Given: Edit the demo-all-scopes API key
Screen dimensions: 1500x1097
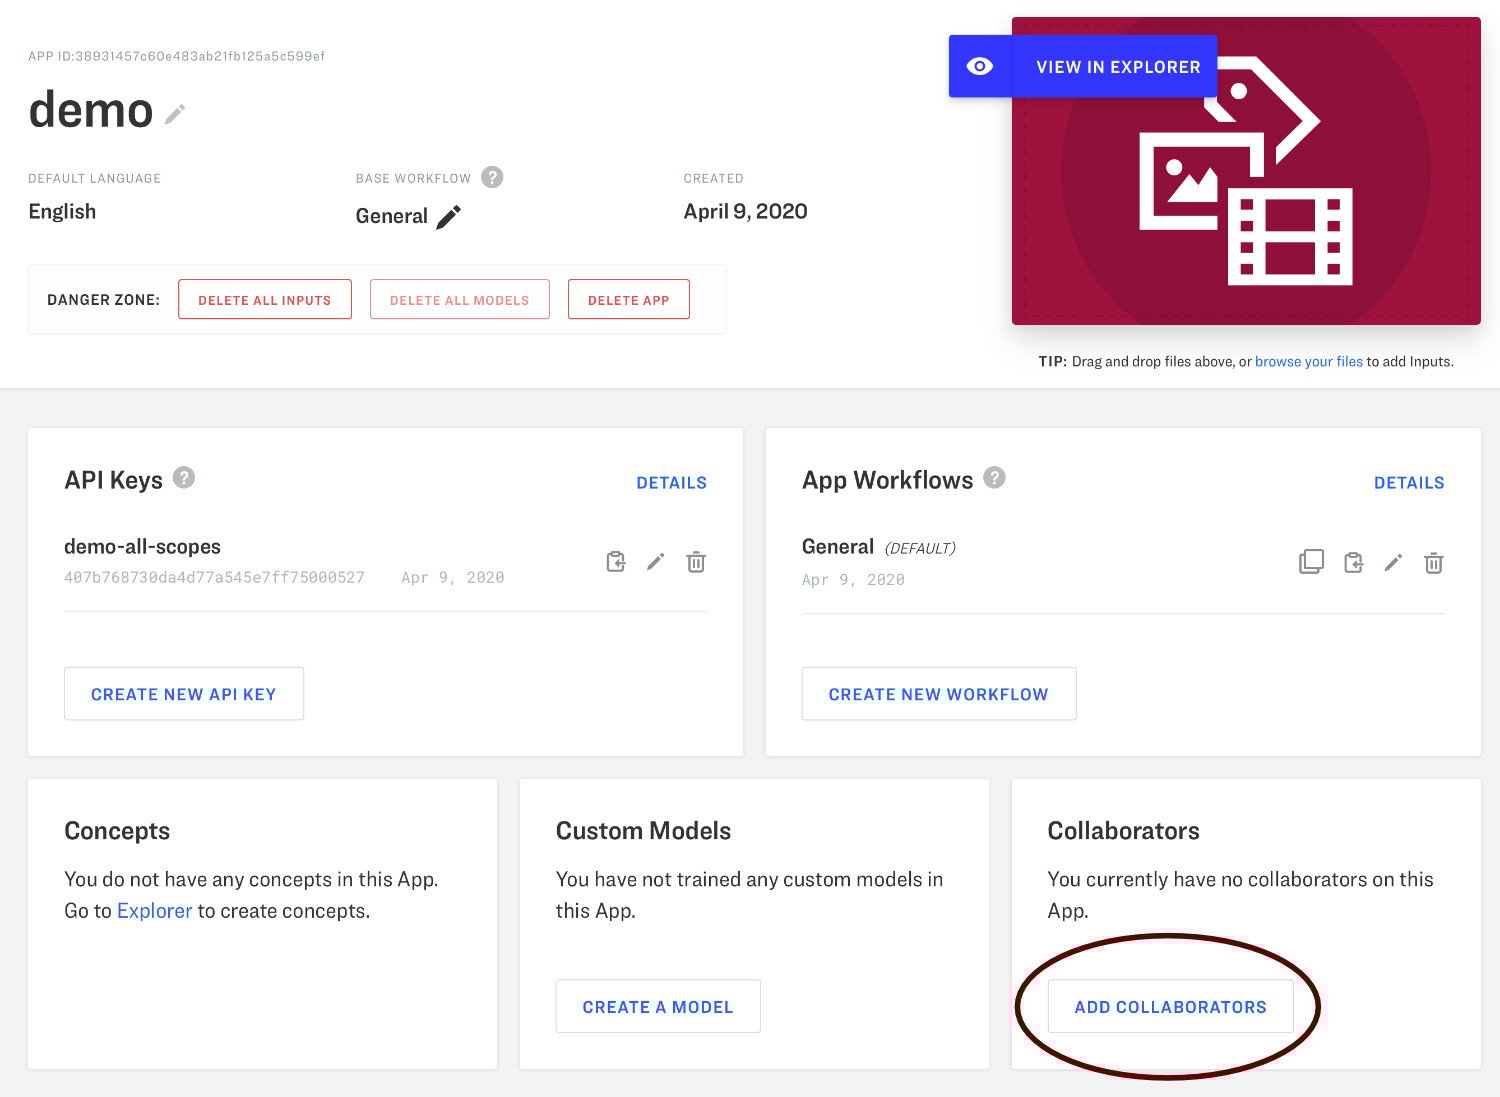Looking at the screenshot, I should [655, 562].
